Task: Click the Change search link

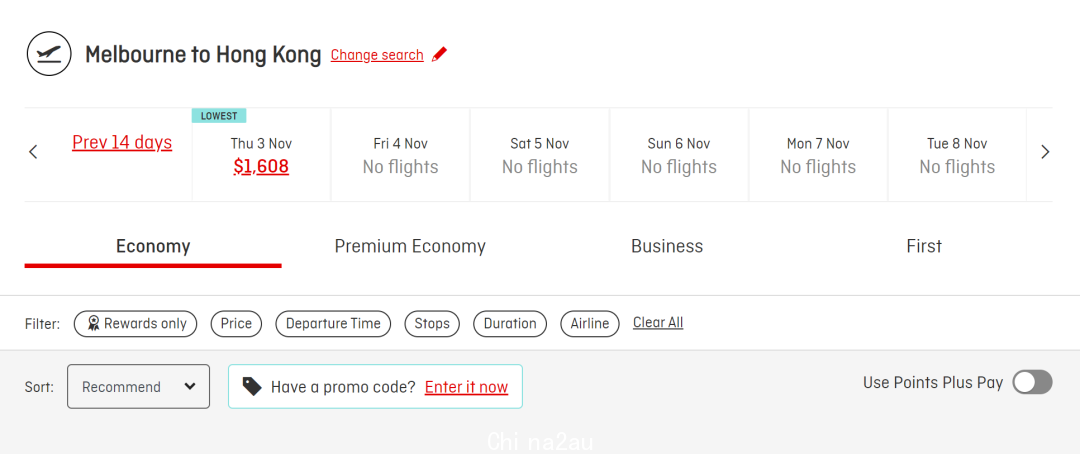Action: pyautogui.click(x=377, y=55)
